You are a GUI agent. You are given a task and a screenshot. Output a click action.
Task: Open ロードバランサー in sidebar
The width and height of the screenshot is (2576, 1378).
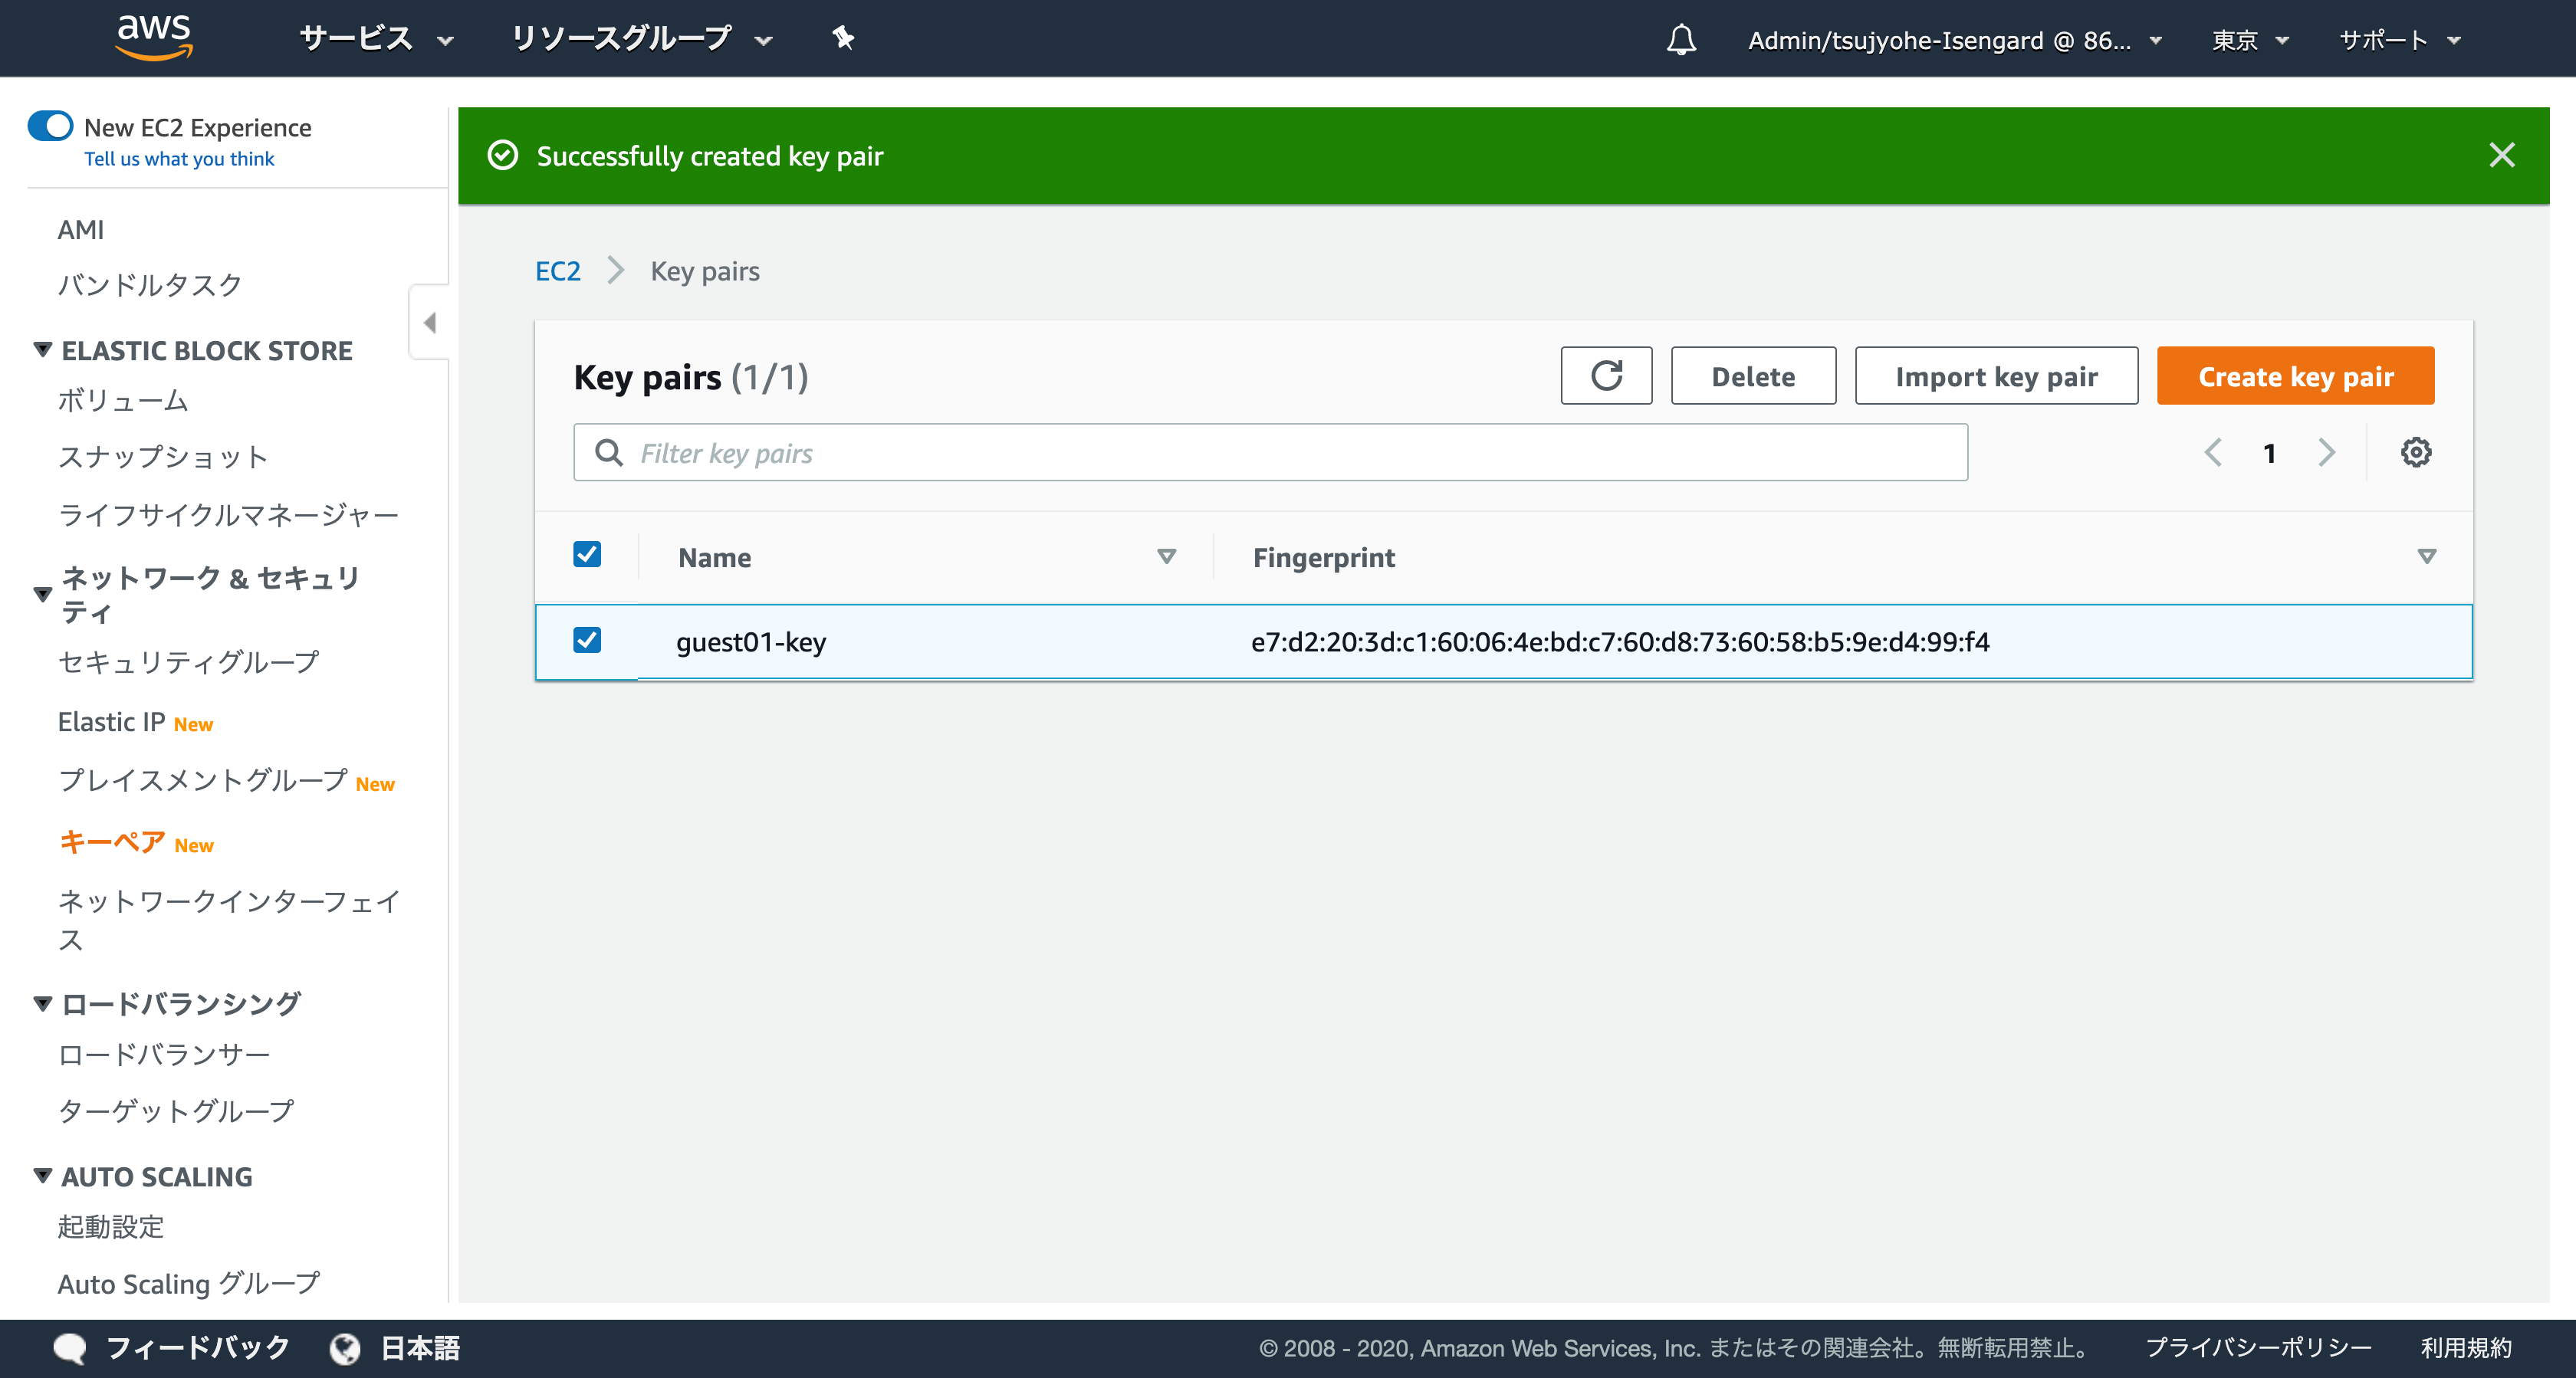pos(164,1054)
